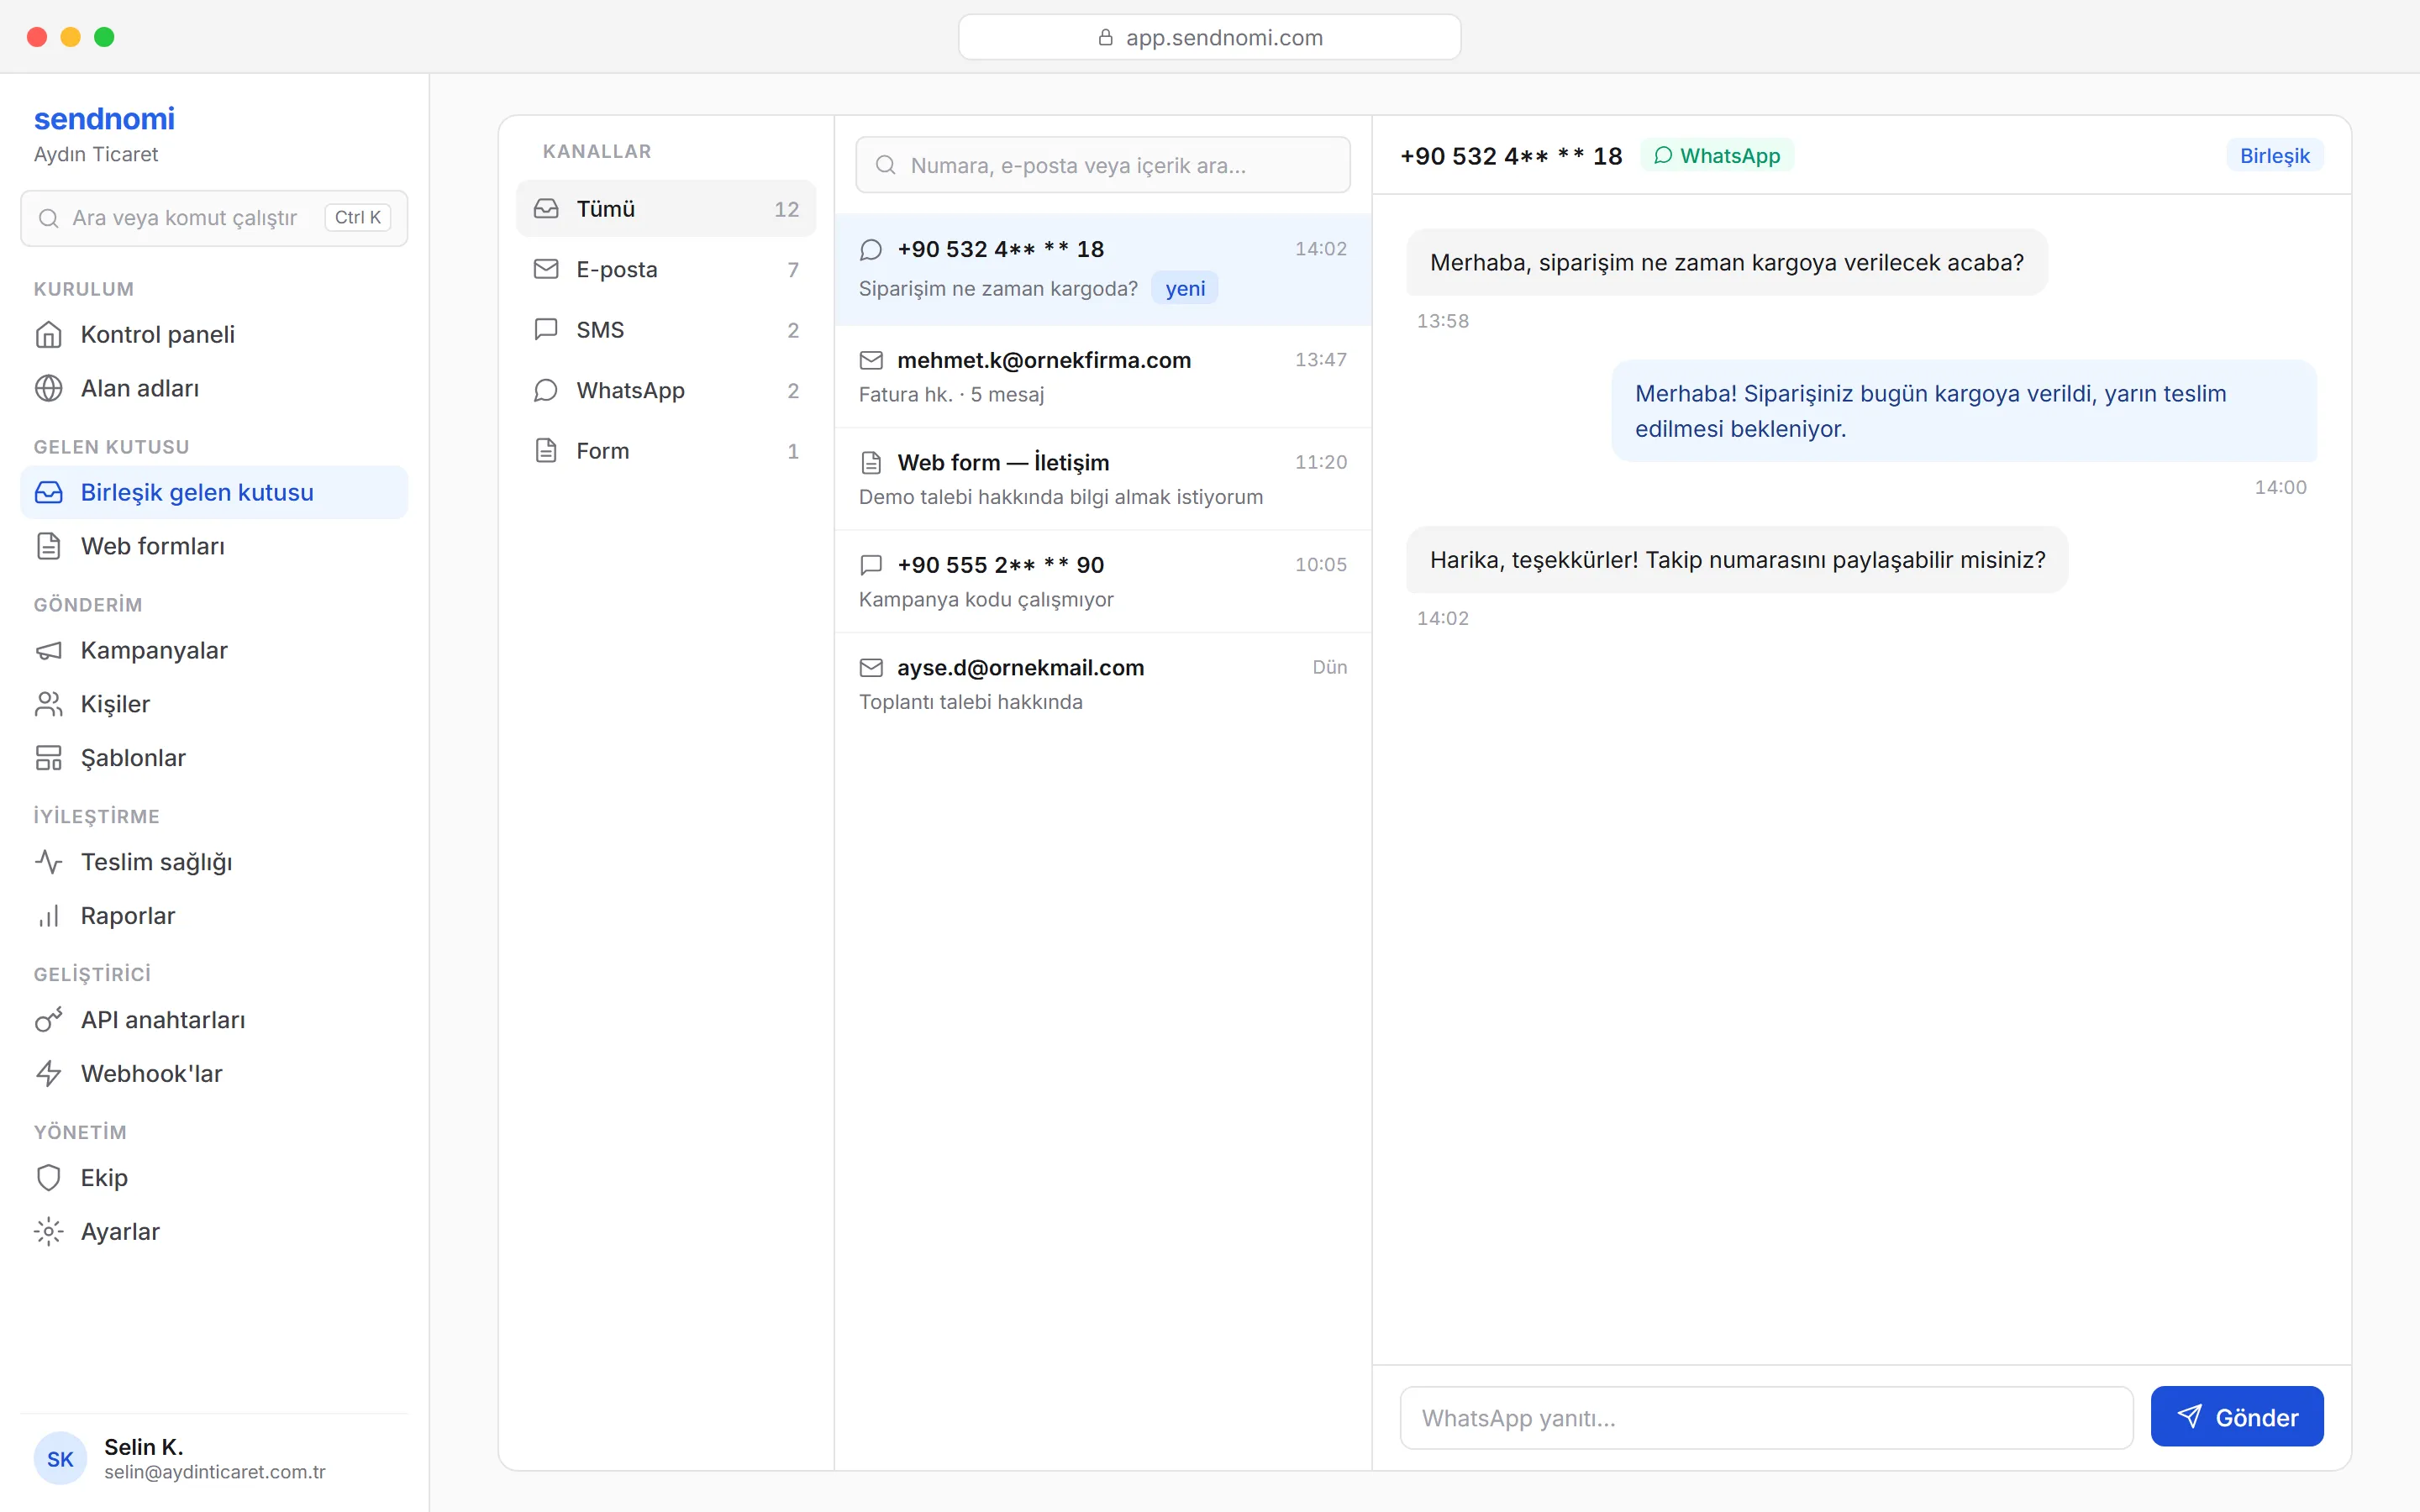
Task: Click the sendnomi logo
Action: pos(104,119)
